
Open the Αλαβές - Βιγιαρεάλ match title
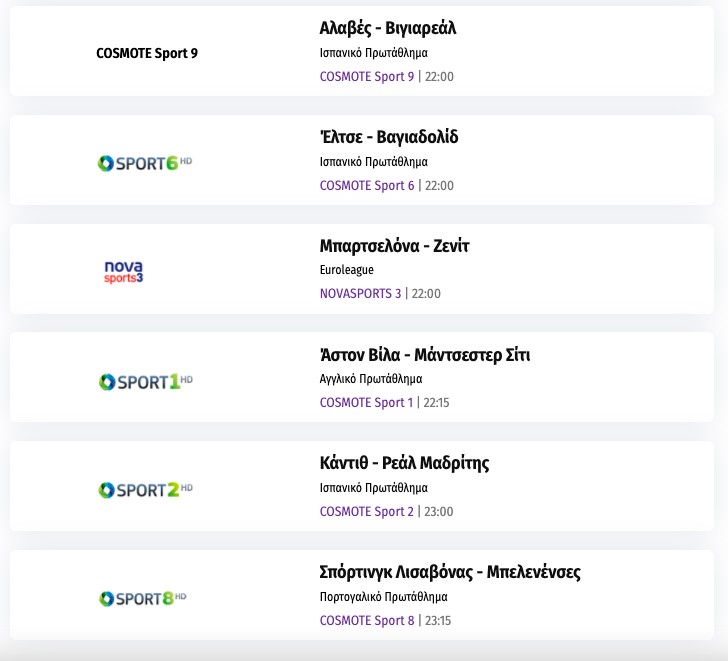click(x=388, y=28)
